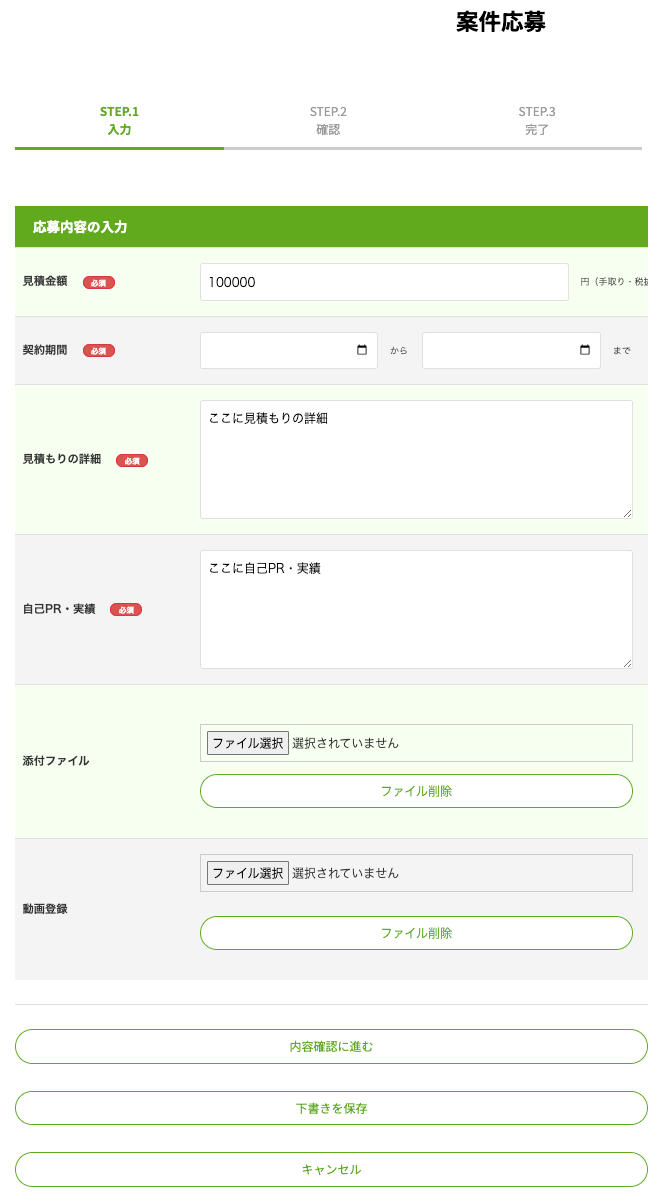This screenshot has width=664, height=1202.
Task: Open the contract end date calendar picker
Action: pos(585,351)
